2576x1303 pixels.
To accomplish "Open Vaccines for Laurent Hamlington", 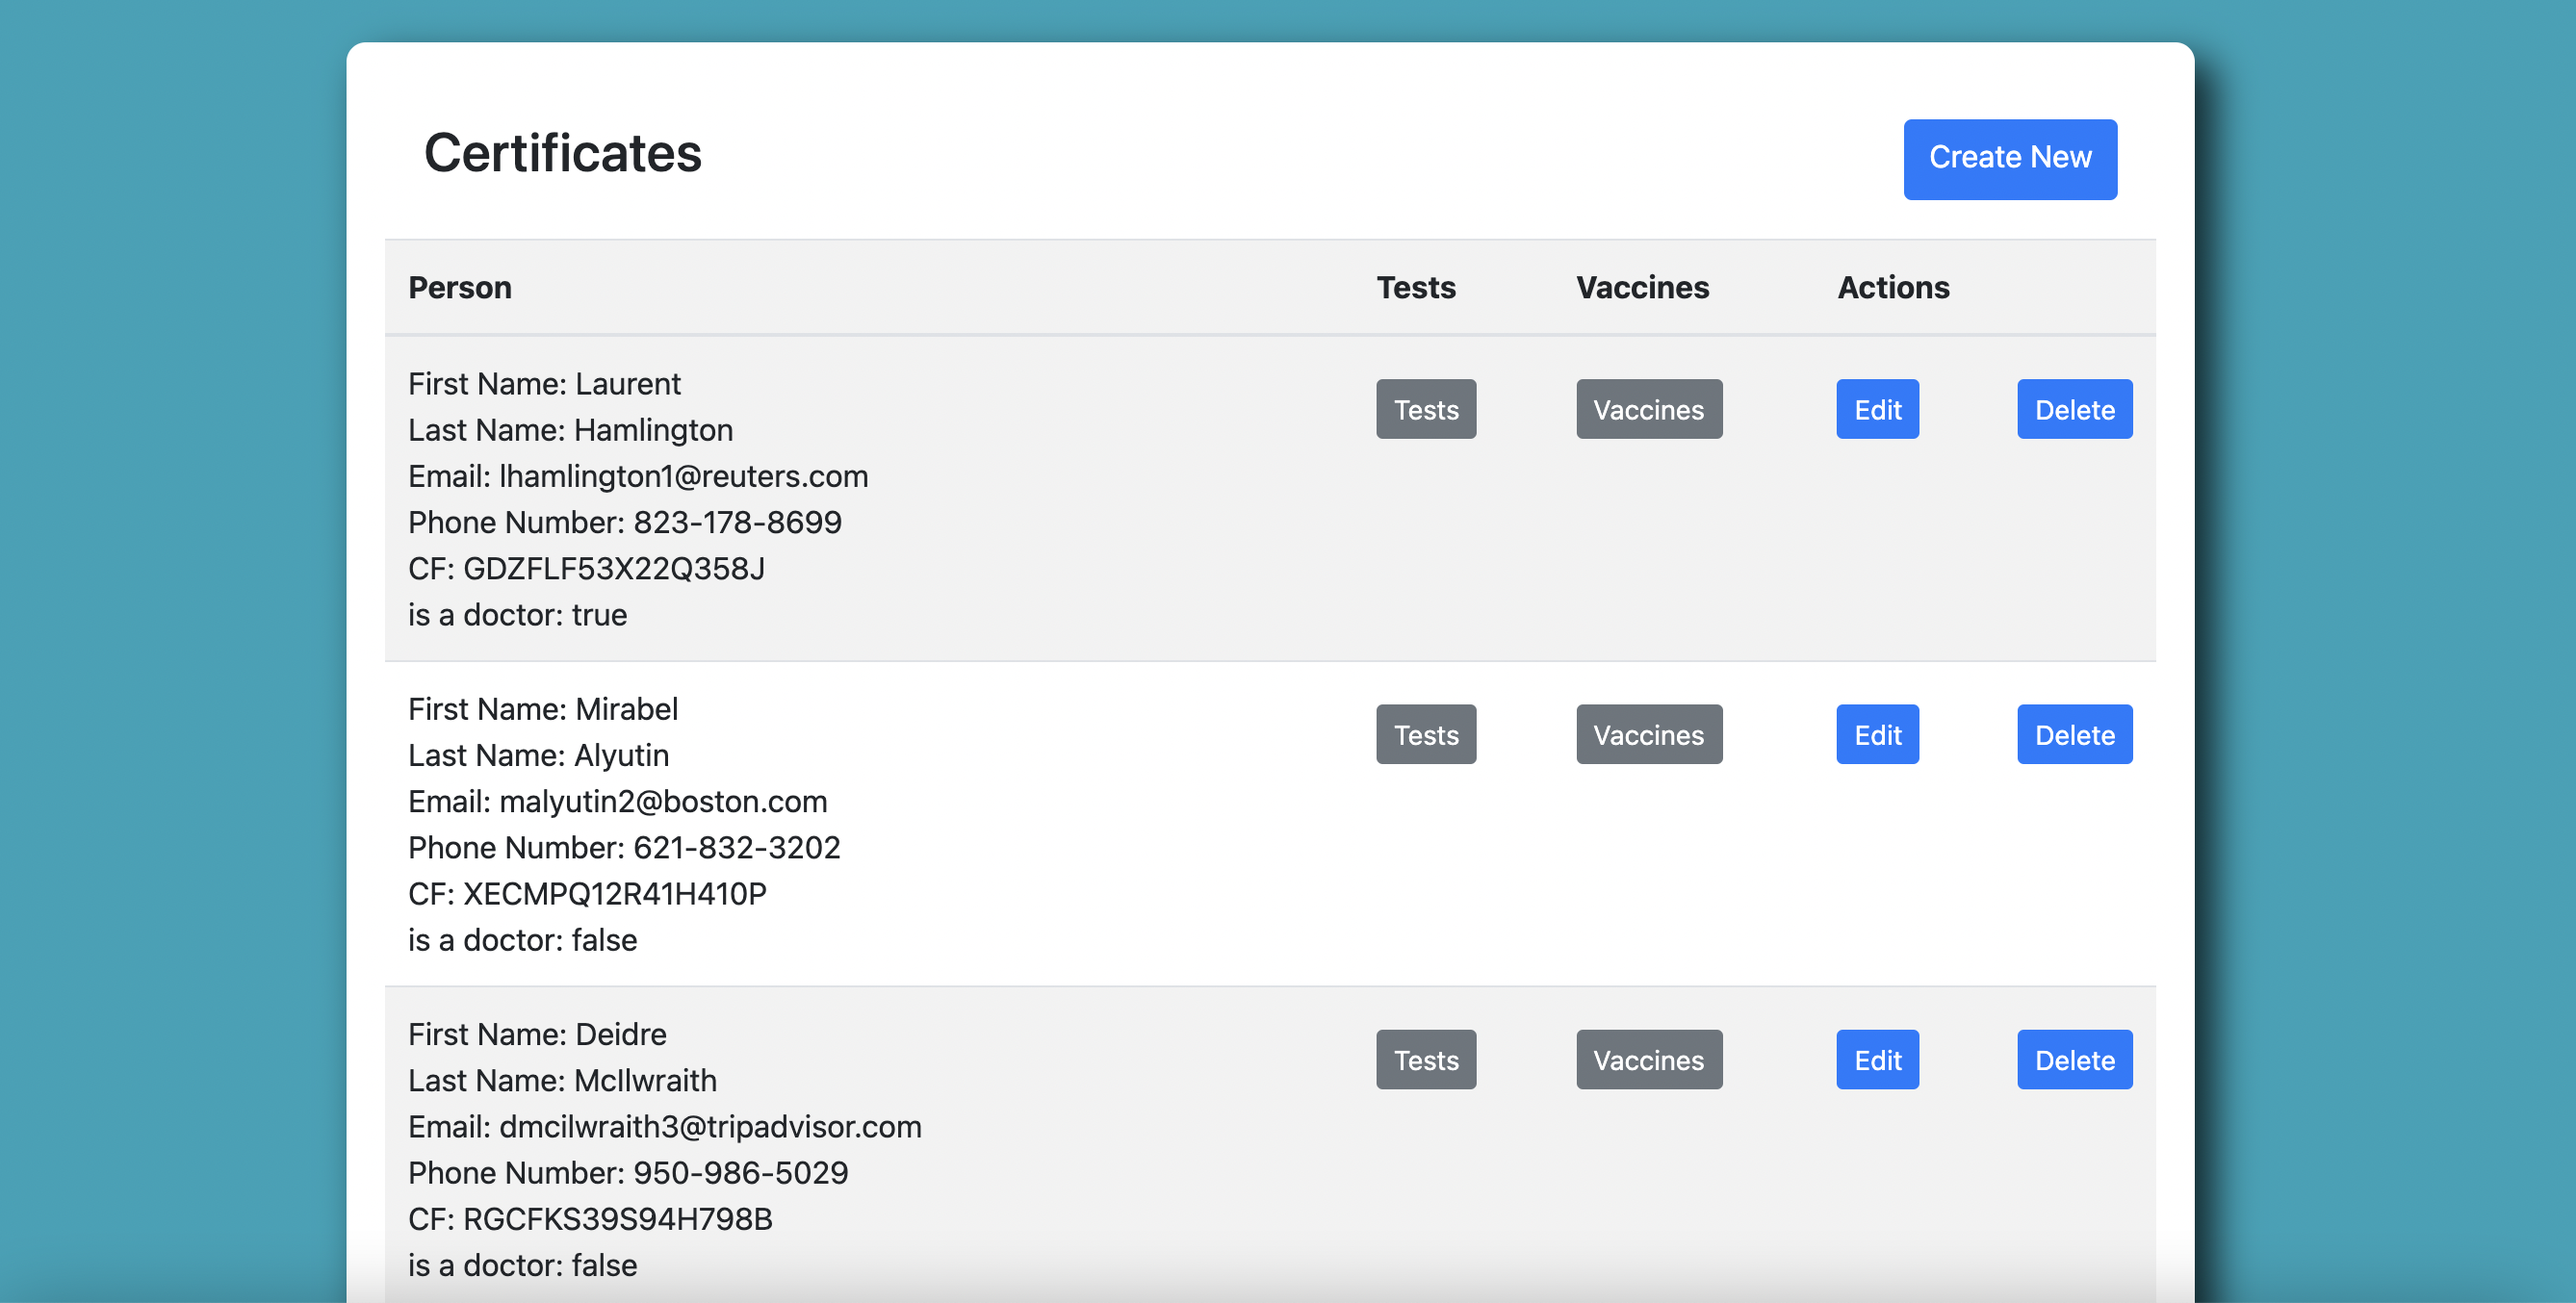I will coord(1648,409).
